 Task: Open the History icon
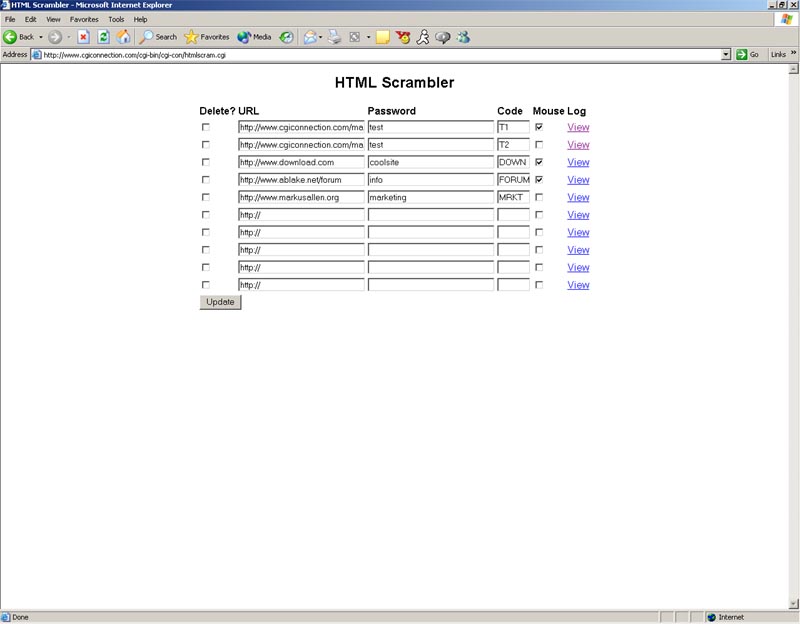point(287,37)
